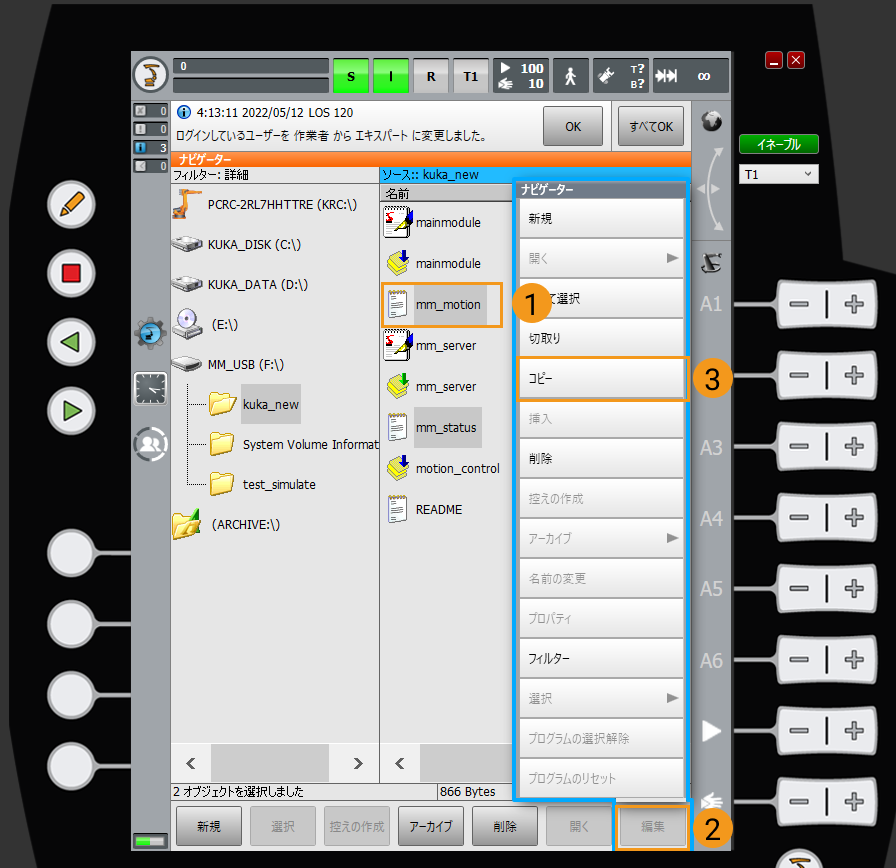Viewport: 896px width, 868px height.
Task: Choose コピー in the context menu
Action: pos(601,378)
